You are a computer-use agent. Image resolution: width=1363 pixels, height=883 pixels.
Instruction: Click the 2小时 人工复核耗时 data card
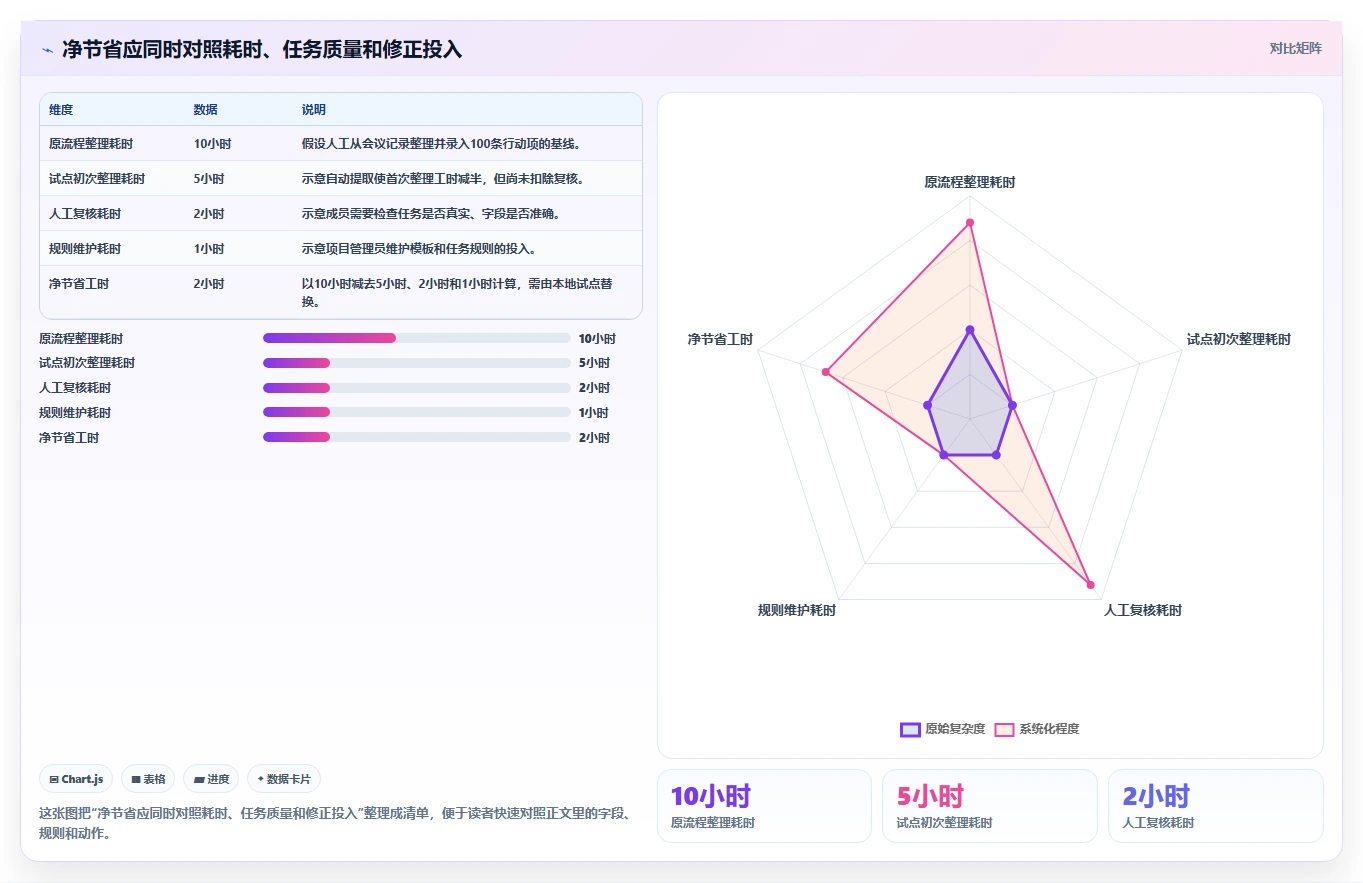pos(1216,806)
